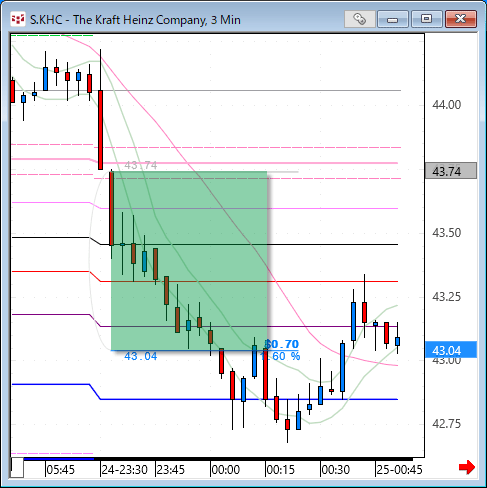Image resolution: width=487 pixels, height=488 pixels.
Task: Click the blue scroll bar segment above time axis
Action: tap(59, 459)
